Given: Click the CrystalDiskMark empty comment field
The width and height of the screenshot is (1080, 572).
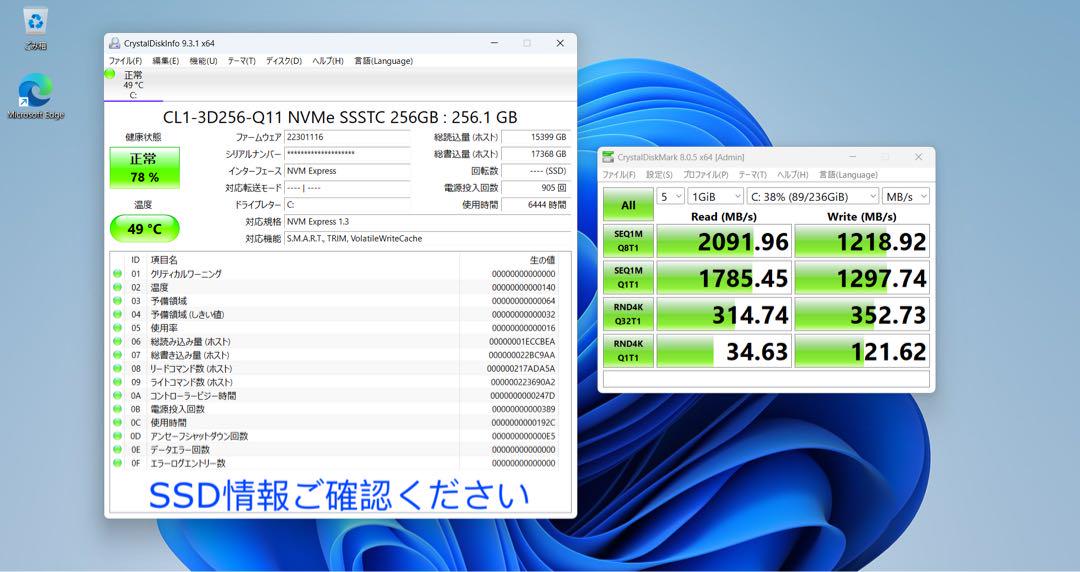Looking at the screenshot, I should [766, 379].
